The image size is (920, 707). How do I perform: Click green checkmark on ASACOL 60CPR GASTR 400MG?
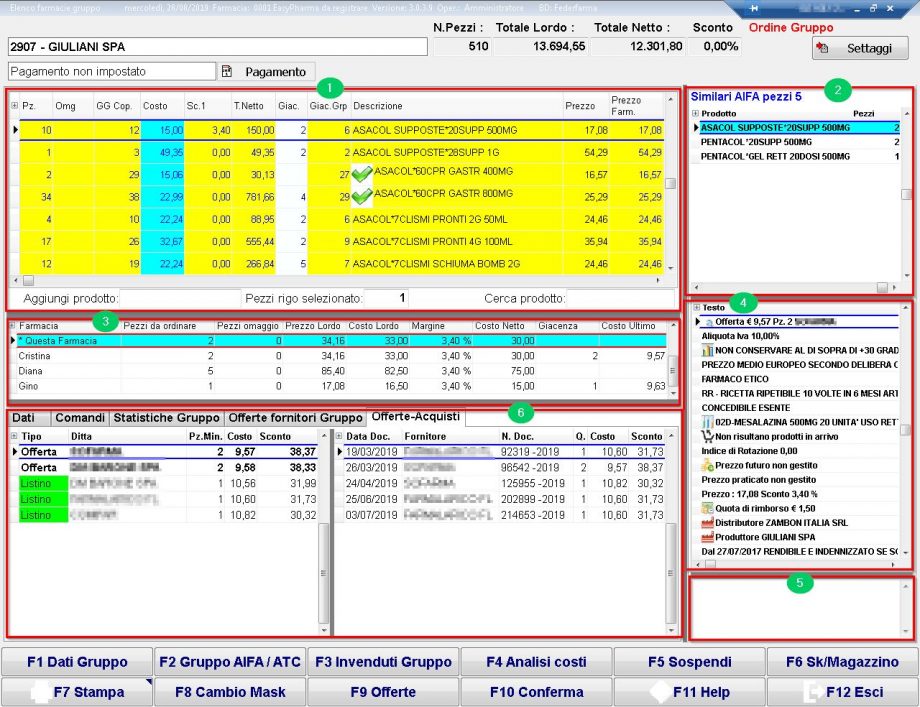(x=361, y=174)
